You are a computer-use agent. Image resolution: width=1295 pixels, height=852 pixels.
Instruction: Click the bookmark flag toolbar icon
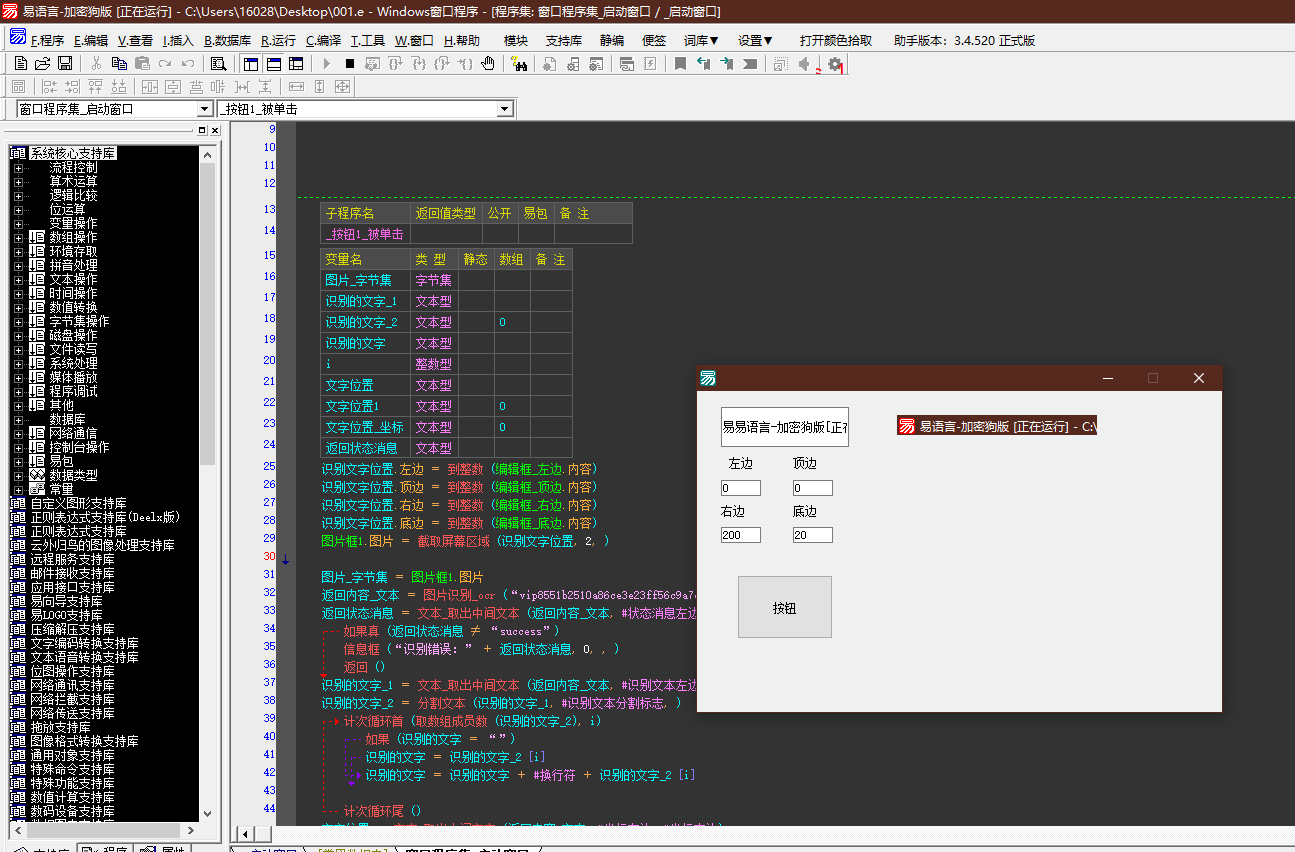point(680,64)
